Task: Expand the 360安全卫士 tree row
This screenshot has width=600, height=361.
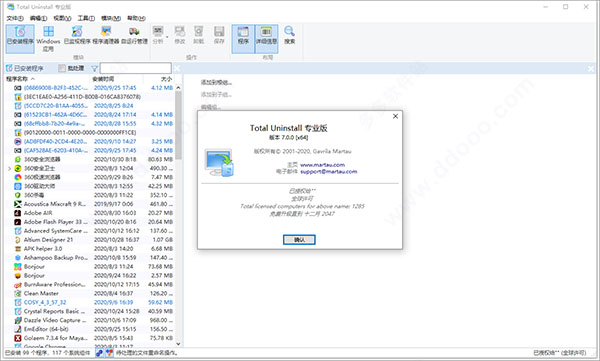Action: coord(10,168)
